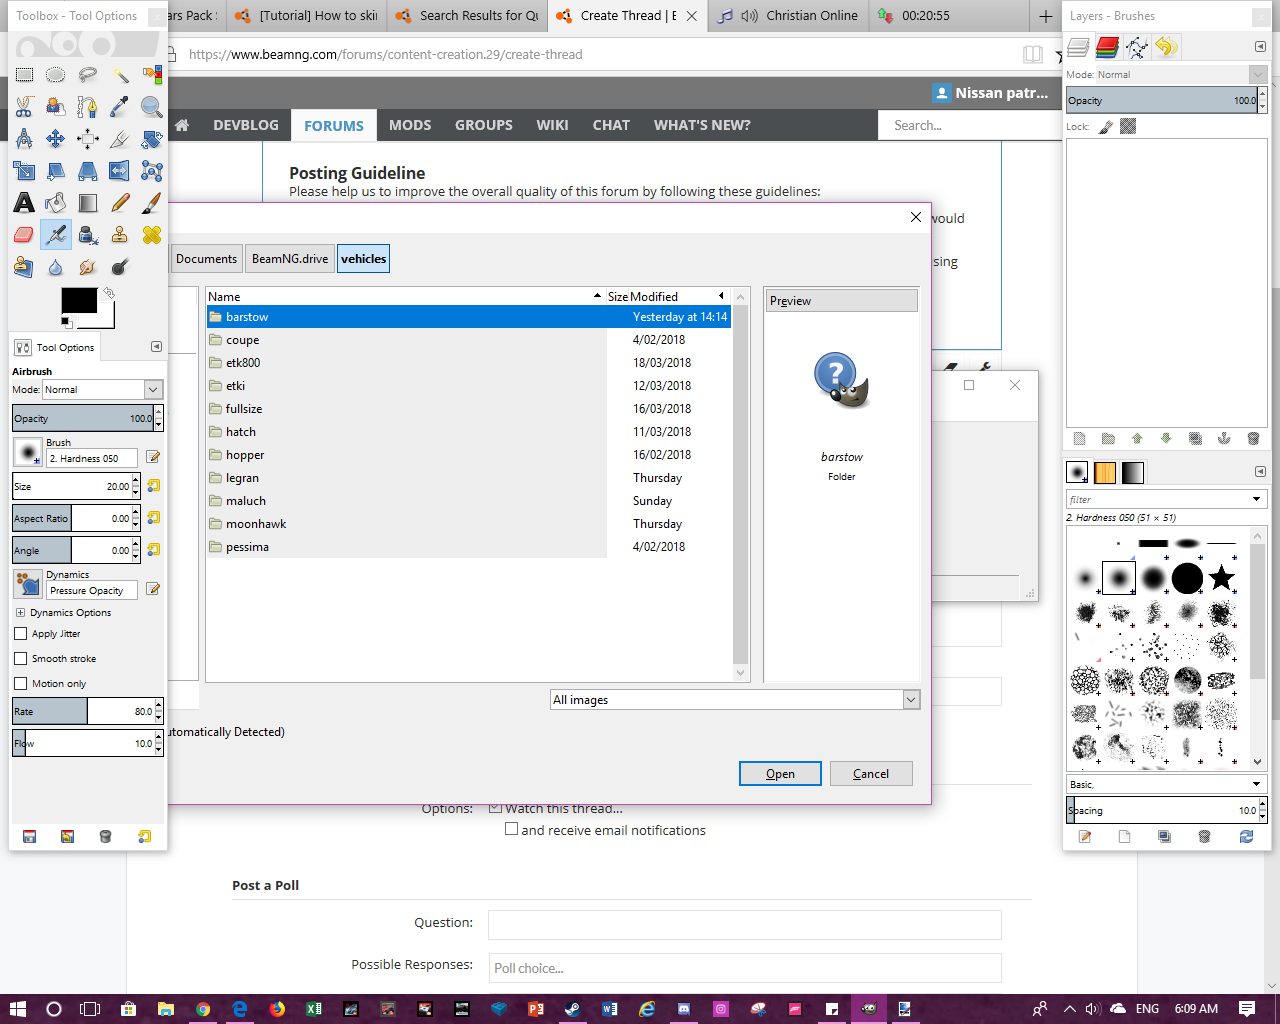Screen dimensions: 1280x1024
Task: Tick 'and receive email notifications' checkbox
Action: (x=512, y=829)
